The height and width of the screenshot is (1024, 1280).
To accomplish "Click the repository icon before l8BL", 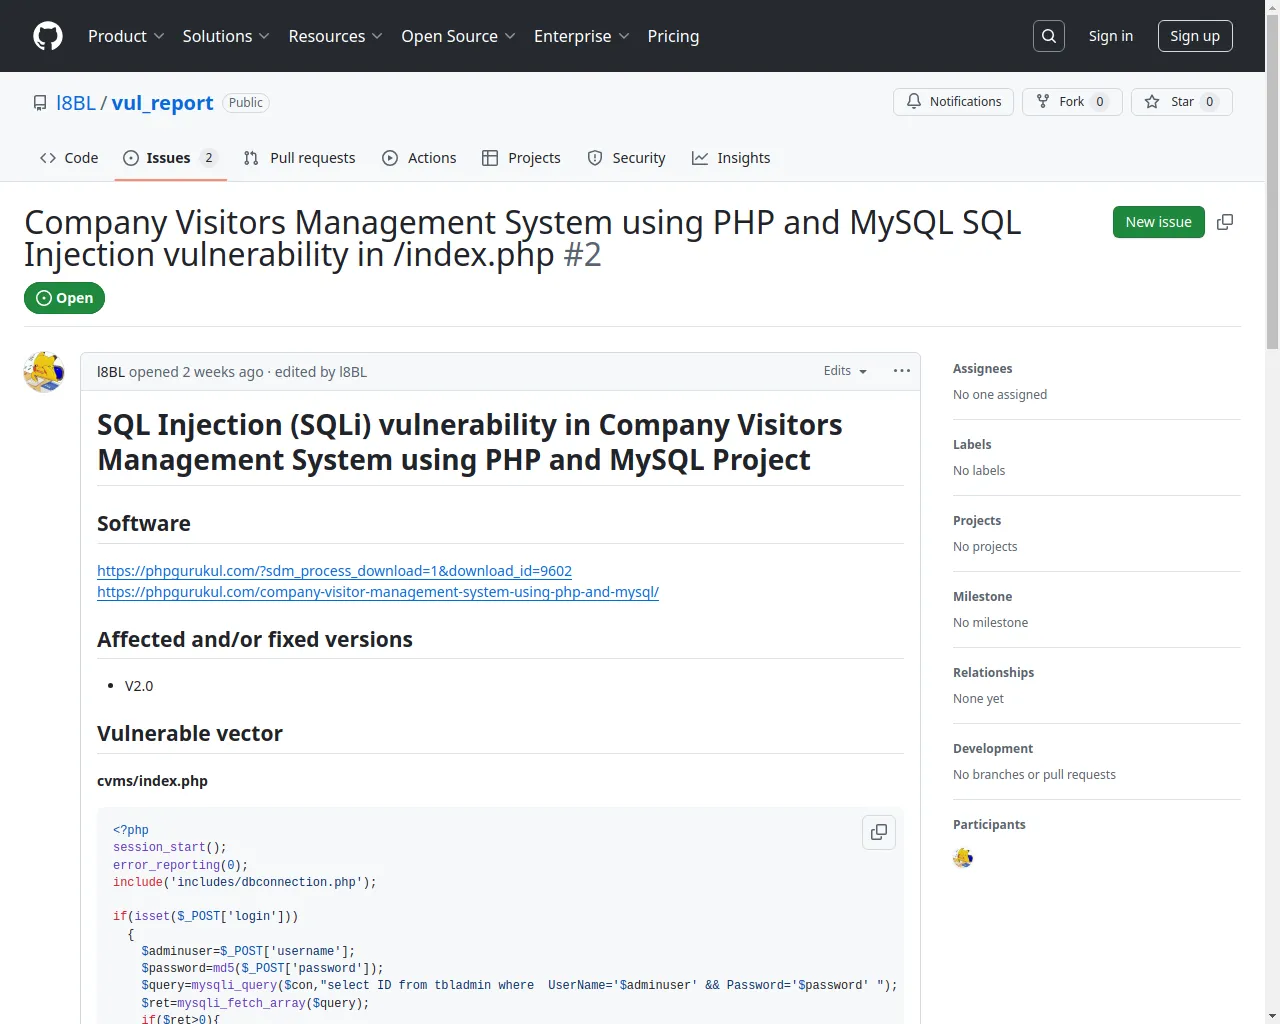I will (x=40, y=103).
